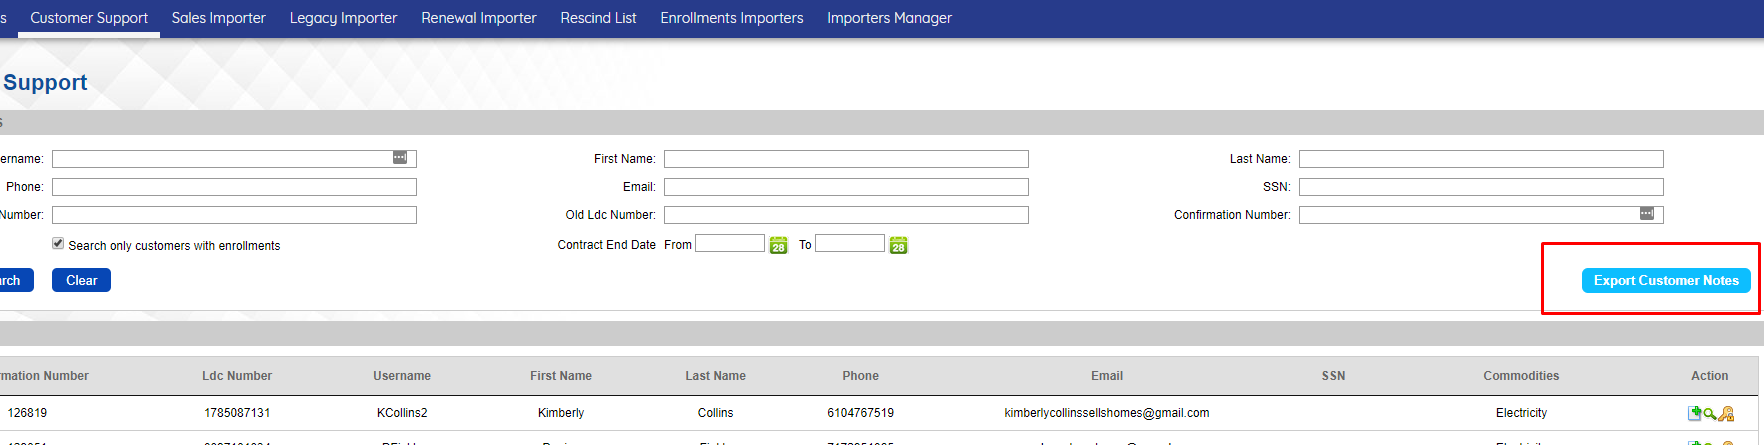Click the Commodities column header

(1521, 376)
